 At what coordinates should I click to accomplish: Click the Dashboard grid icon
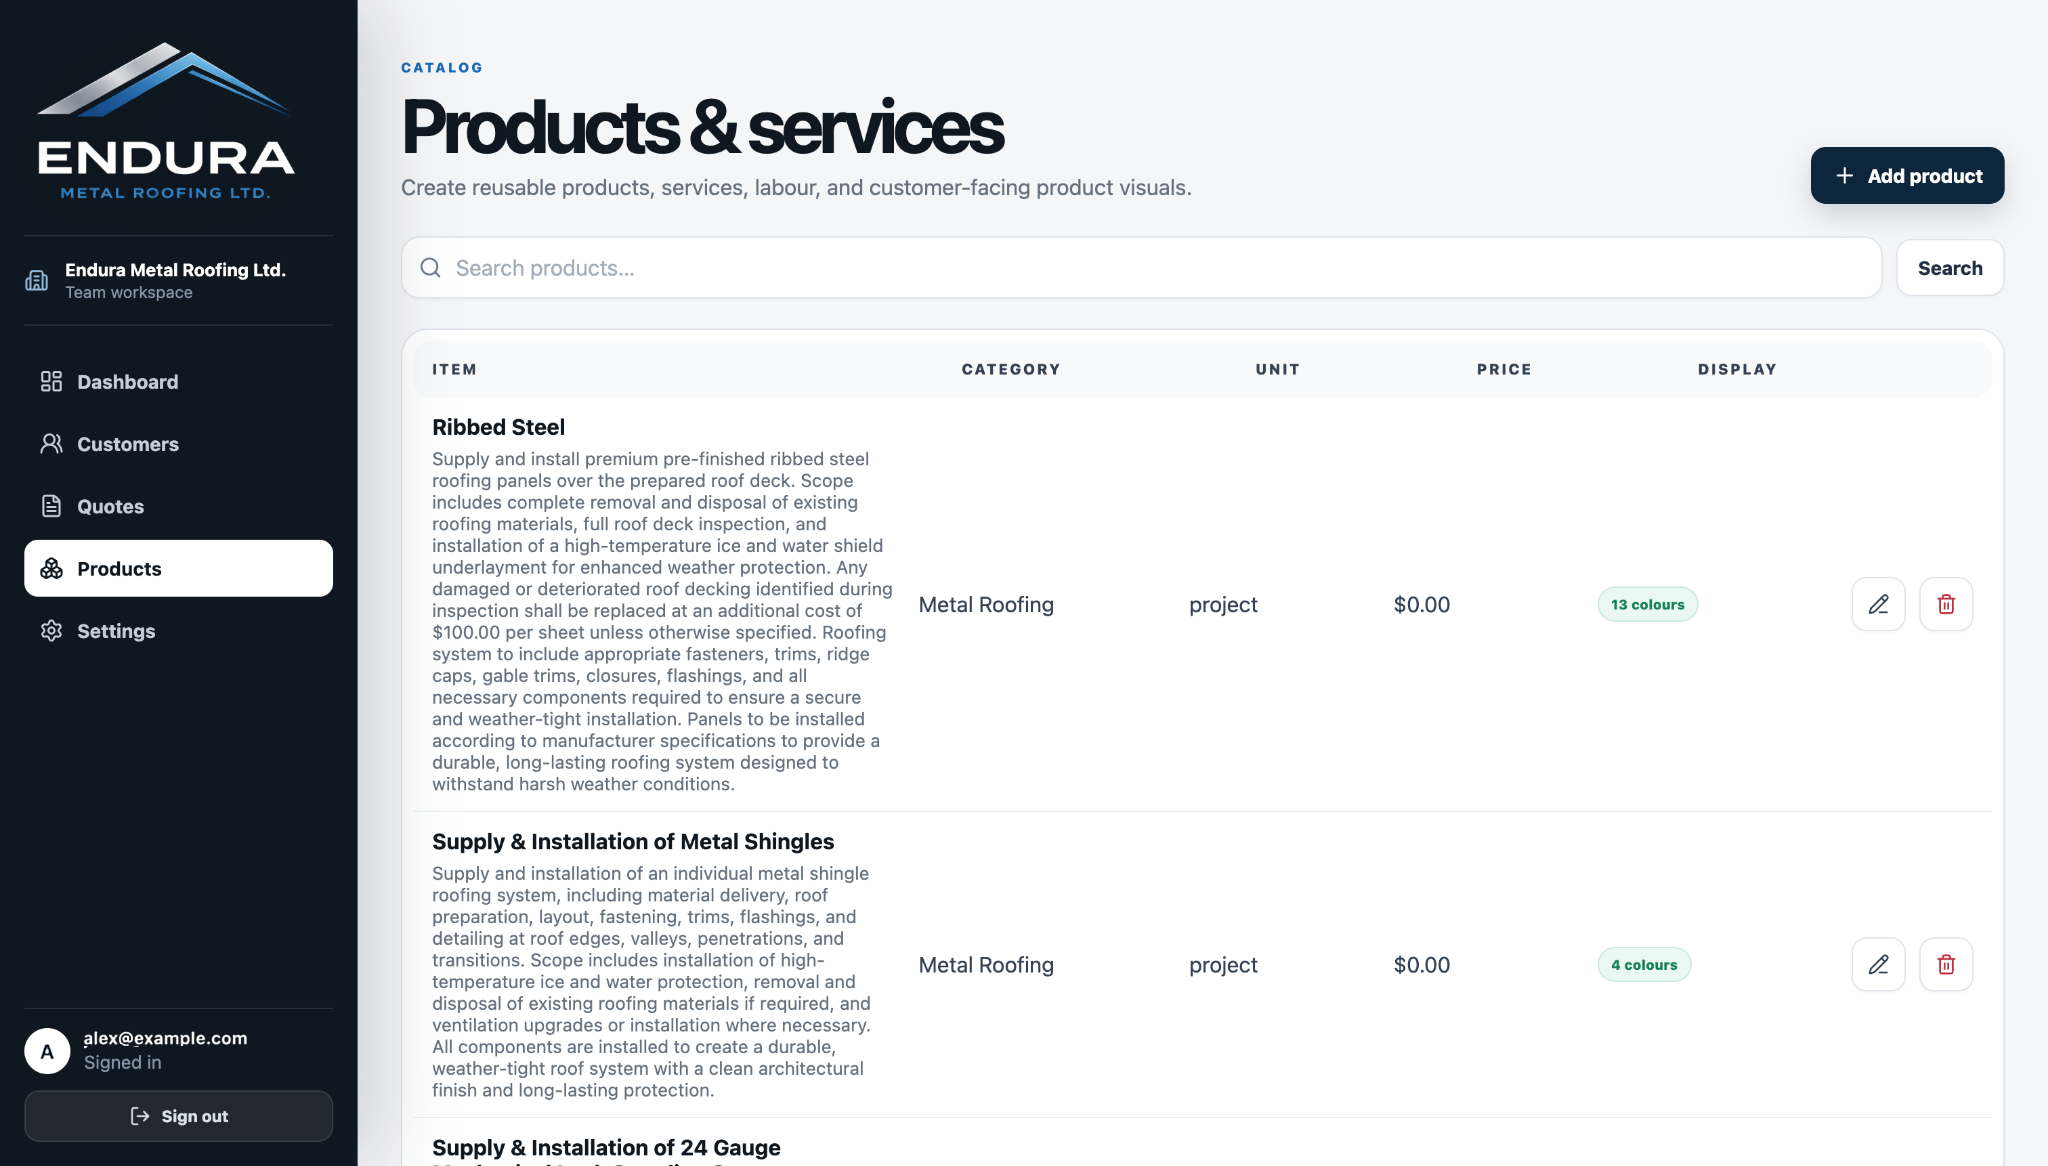tap(51, 382)
